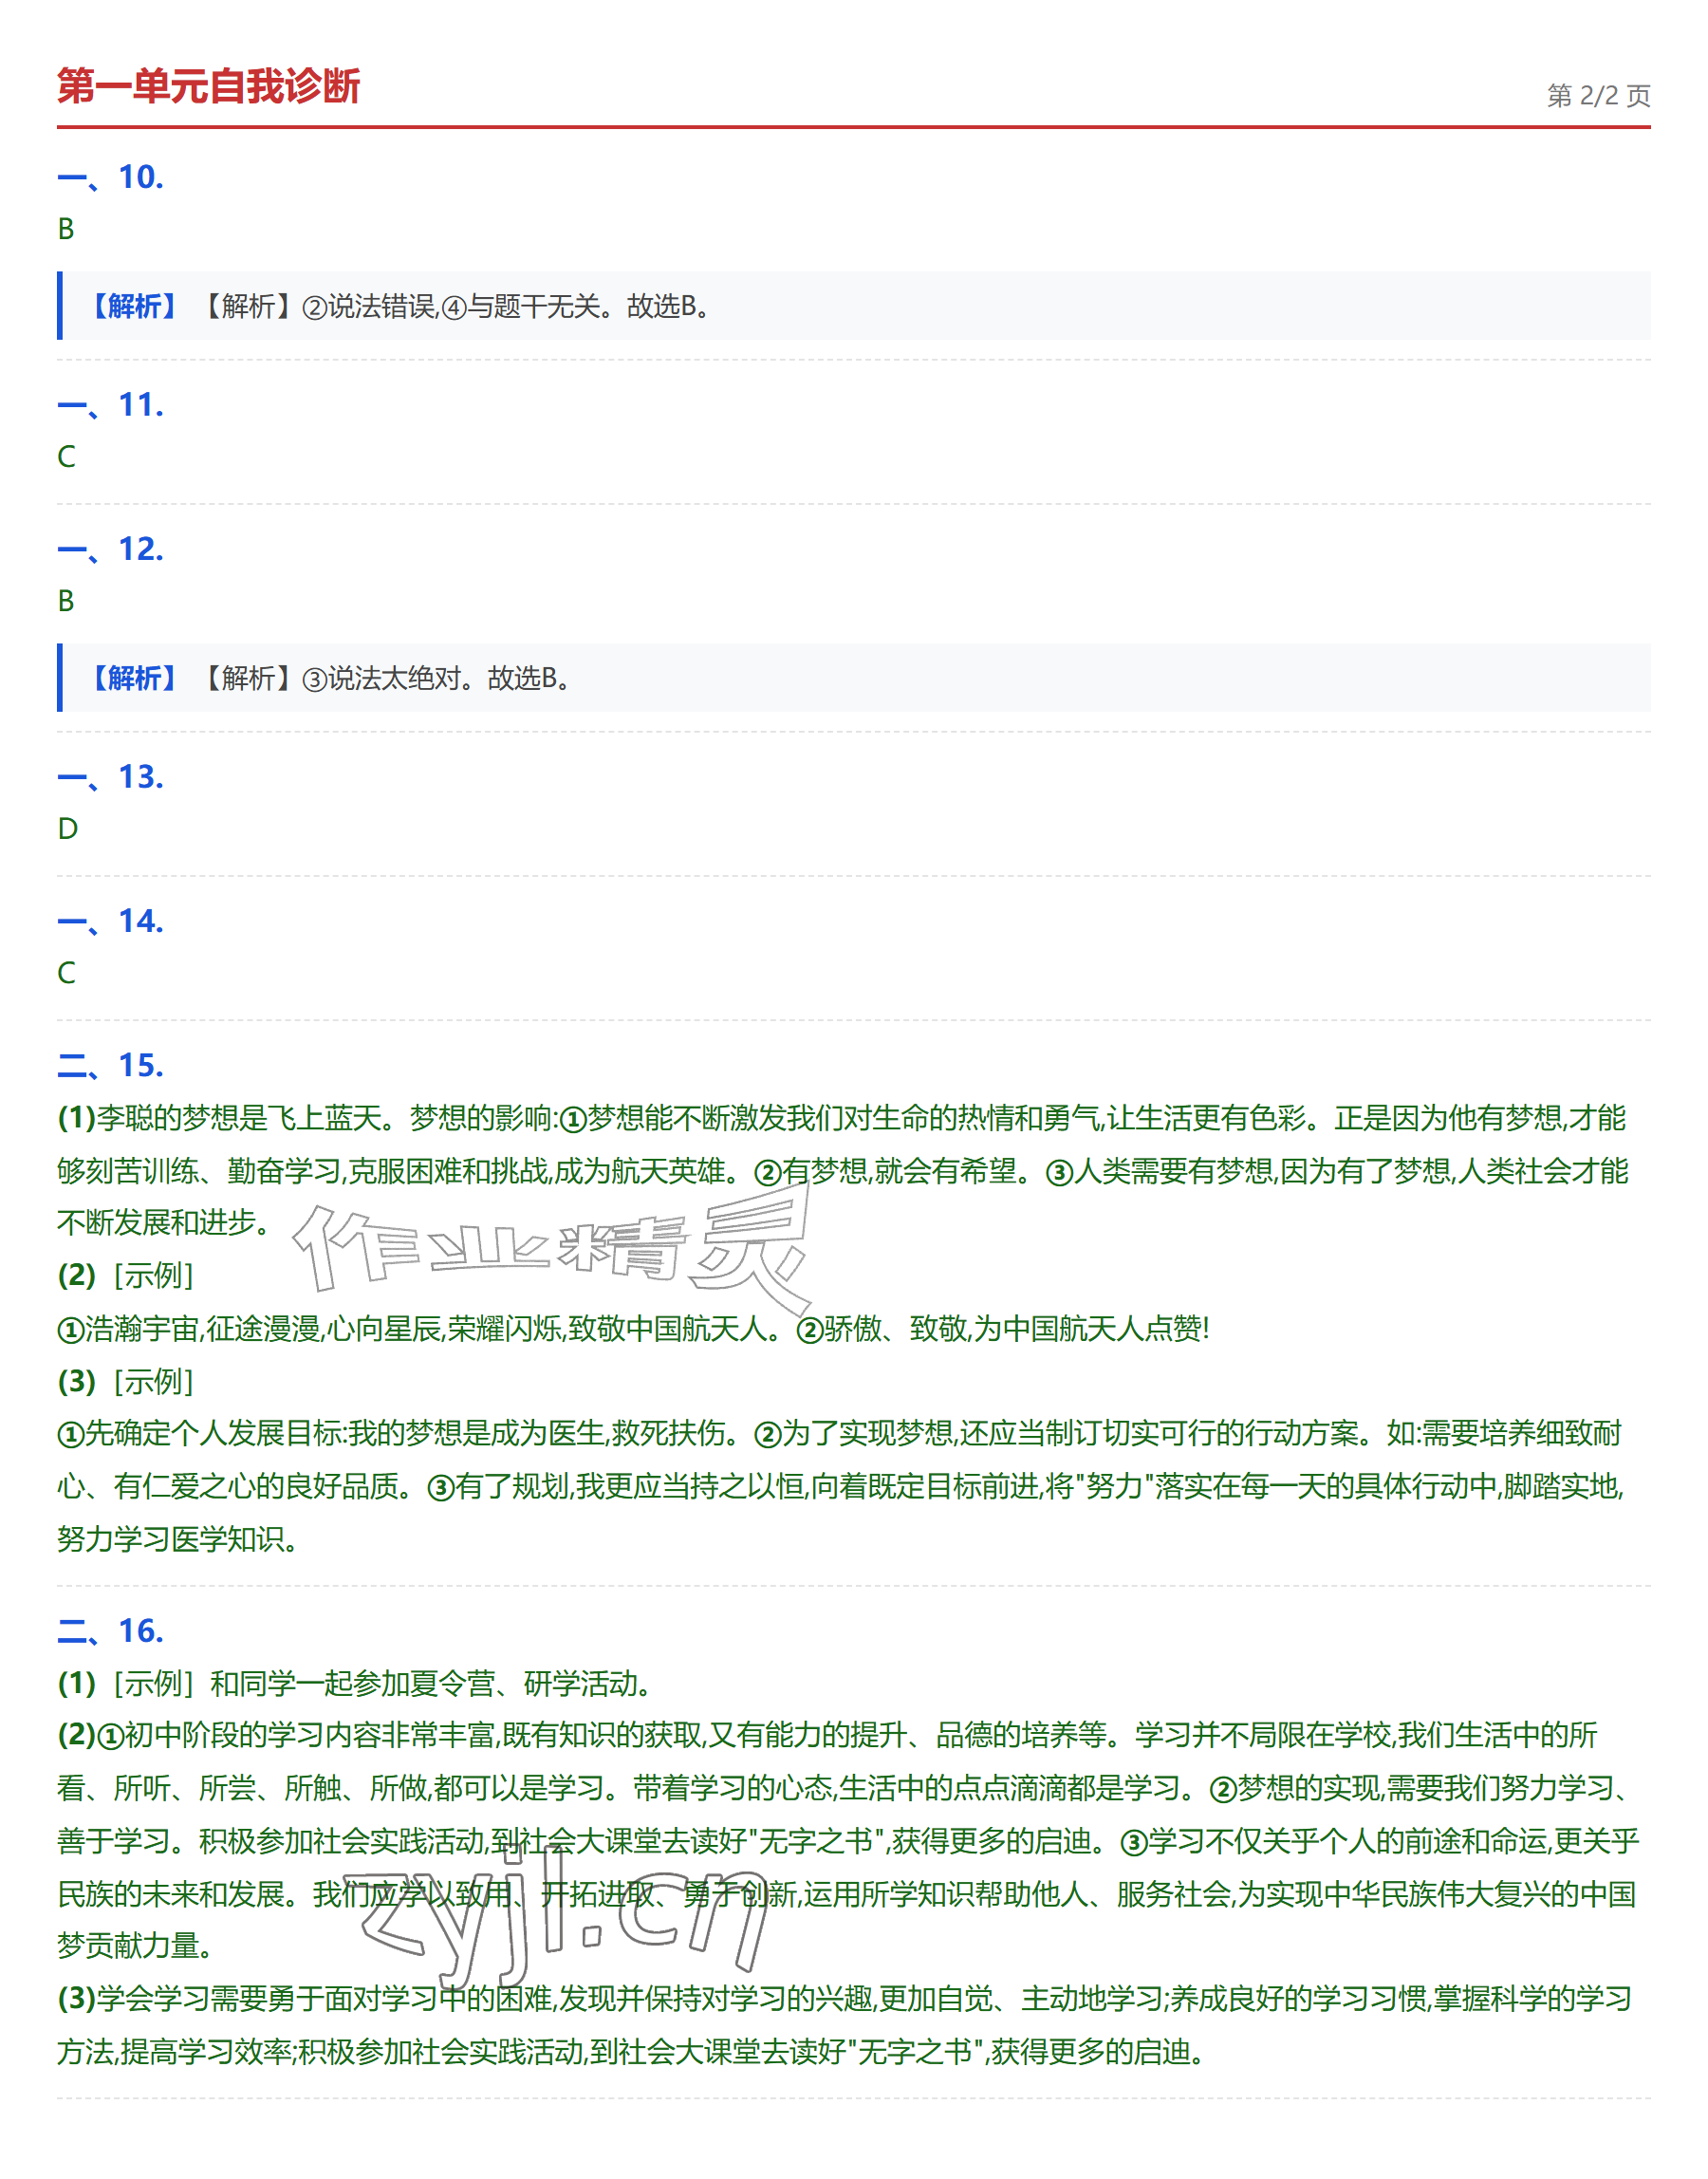Click the line starting 民族的未来和发展
The width and height of the screenshot is (1708, 2179).
click(x=847, y=1895)
